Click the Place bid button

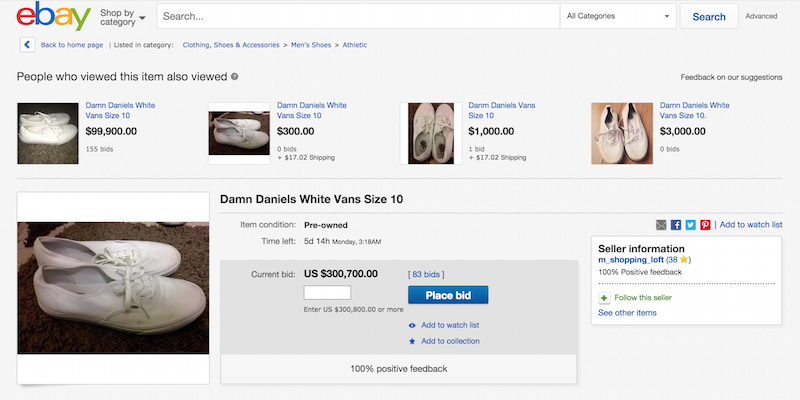(448, 294)
